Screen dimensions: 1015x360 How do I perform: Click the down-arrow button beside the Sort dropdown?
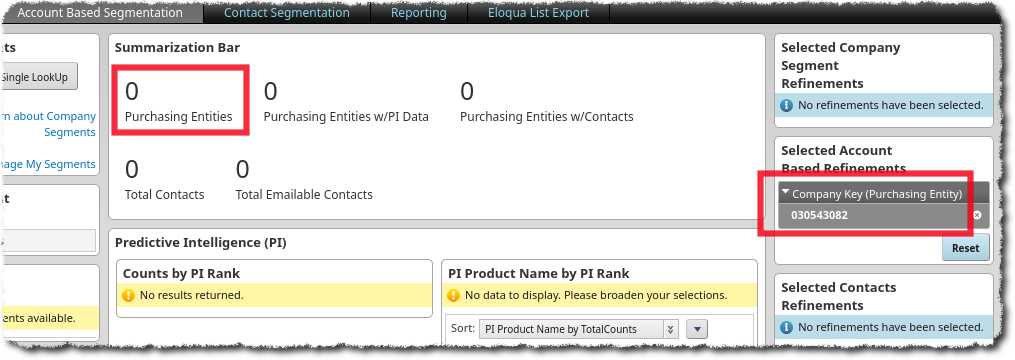coord(697,329)
